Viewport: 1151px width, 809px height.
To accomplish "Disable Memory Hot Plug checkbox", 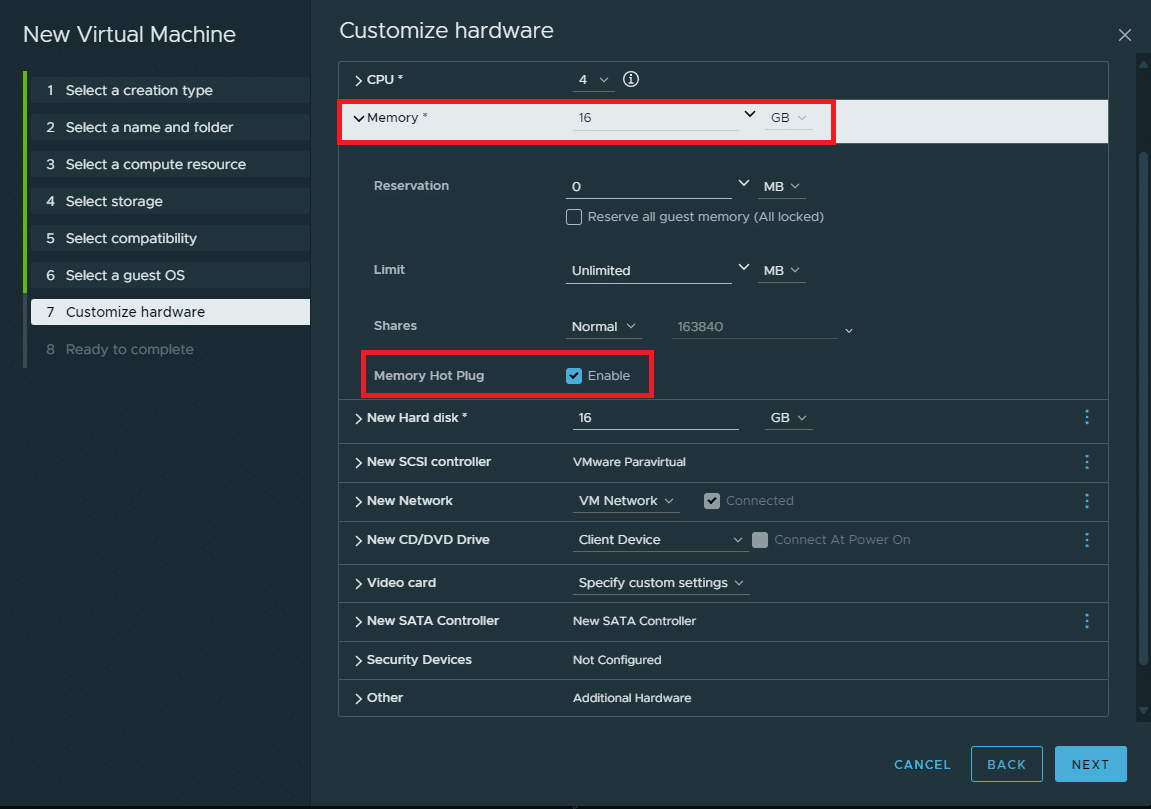I will click(x=574, y=376).
